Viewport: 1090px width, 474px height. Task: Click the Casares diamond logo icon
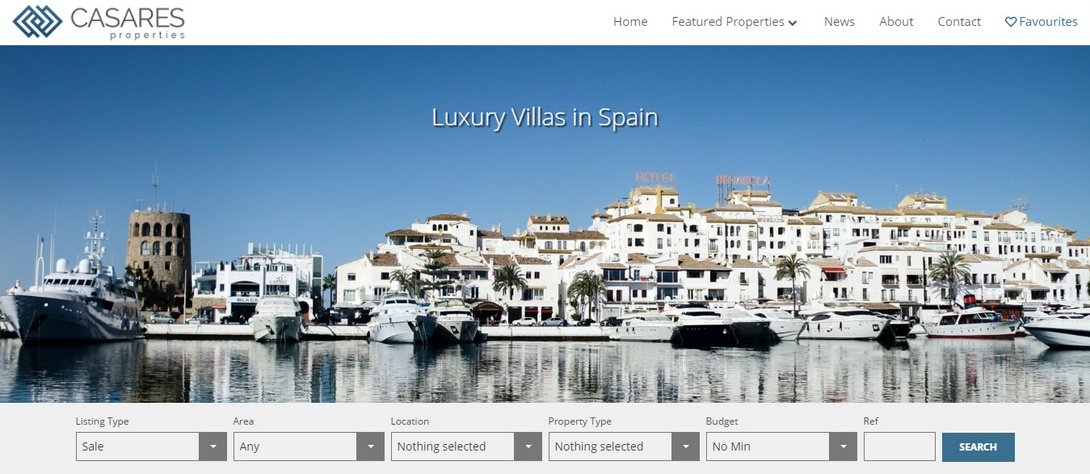pyautogui.click(x=38, y=22)
